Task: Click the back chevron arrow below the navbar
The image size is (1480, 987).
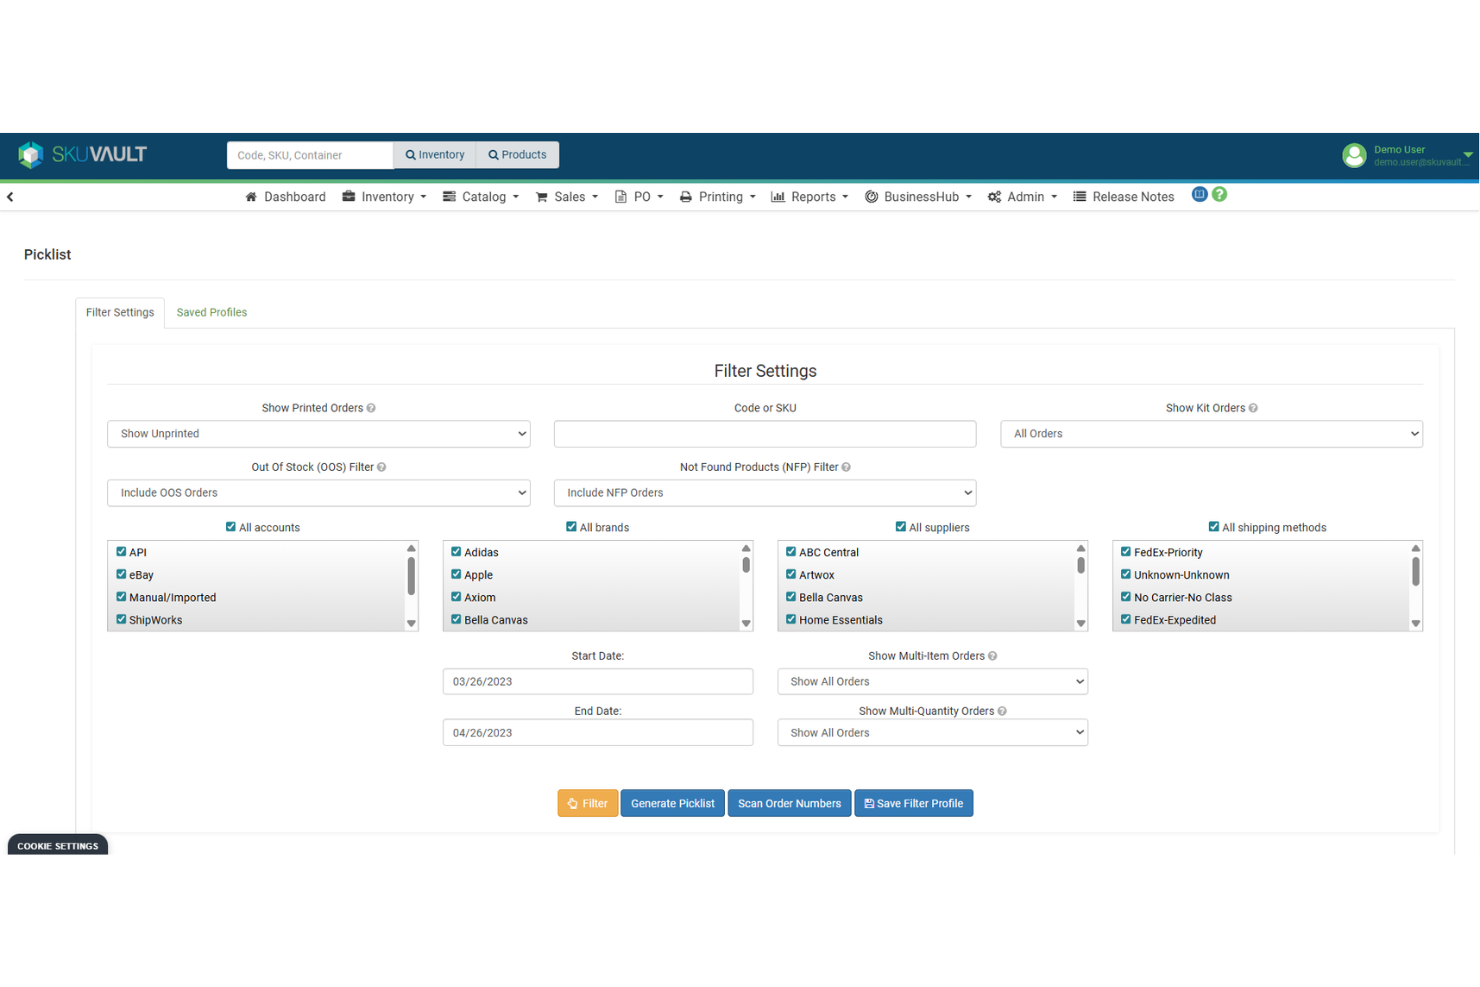Action: 10,196
